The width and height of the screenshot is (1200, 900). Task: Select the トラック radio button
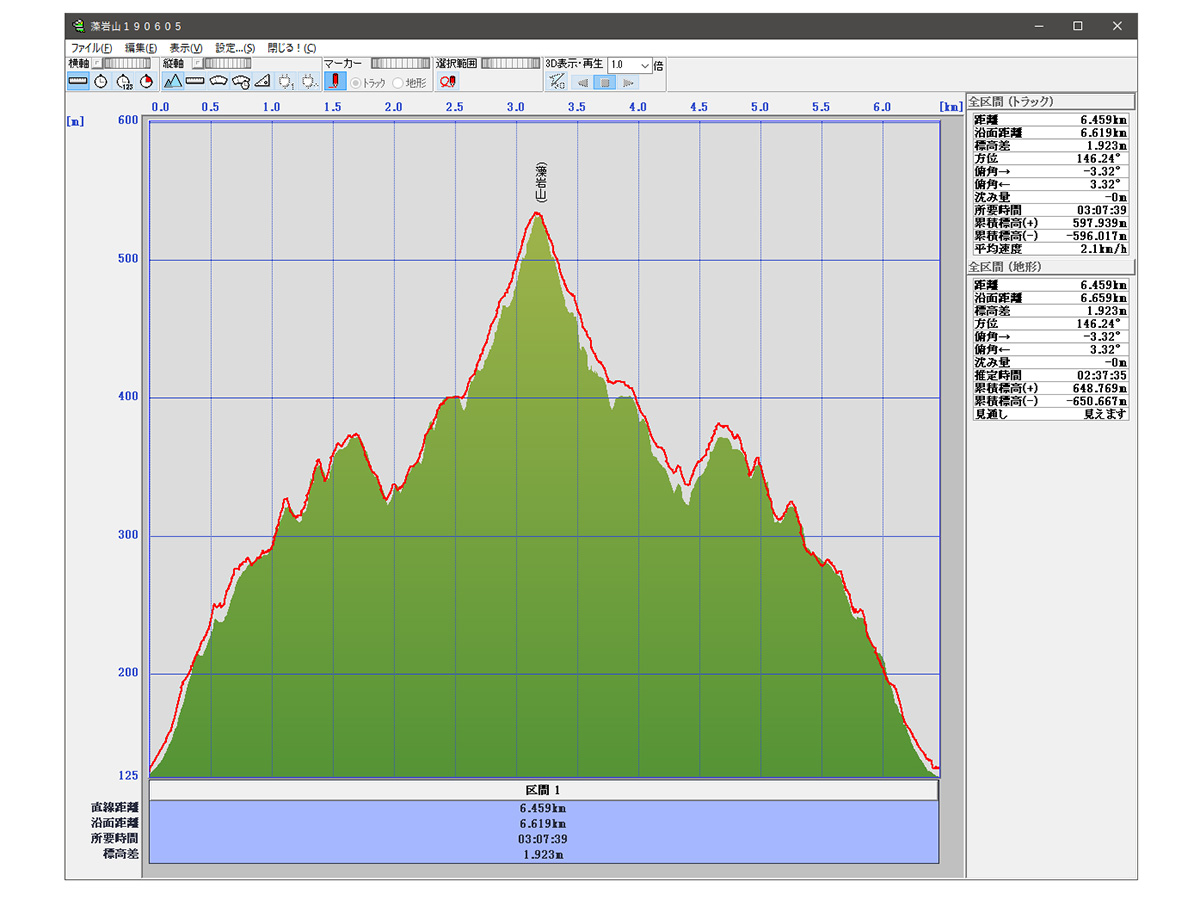click(355, 83)
